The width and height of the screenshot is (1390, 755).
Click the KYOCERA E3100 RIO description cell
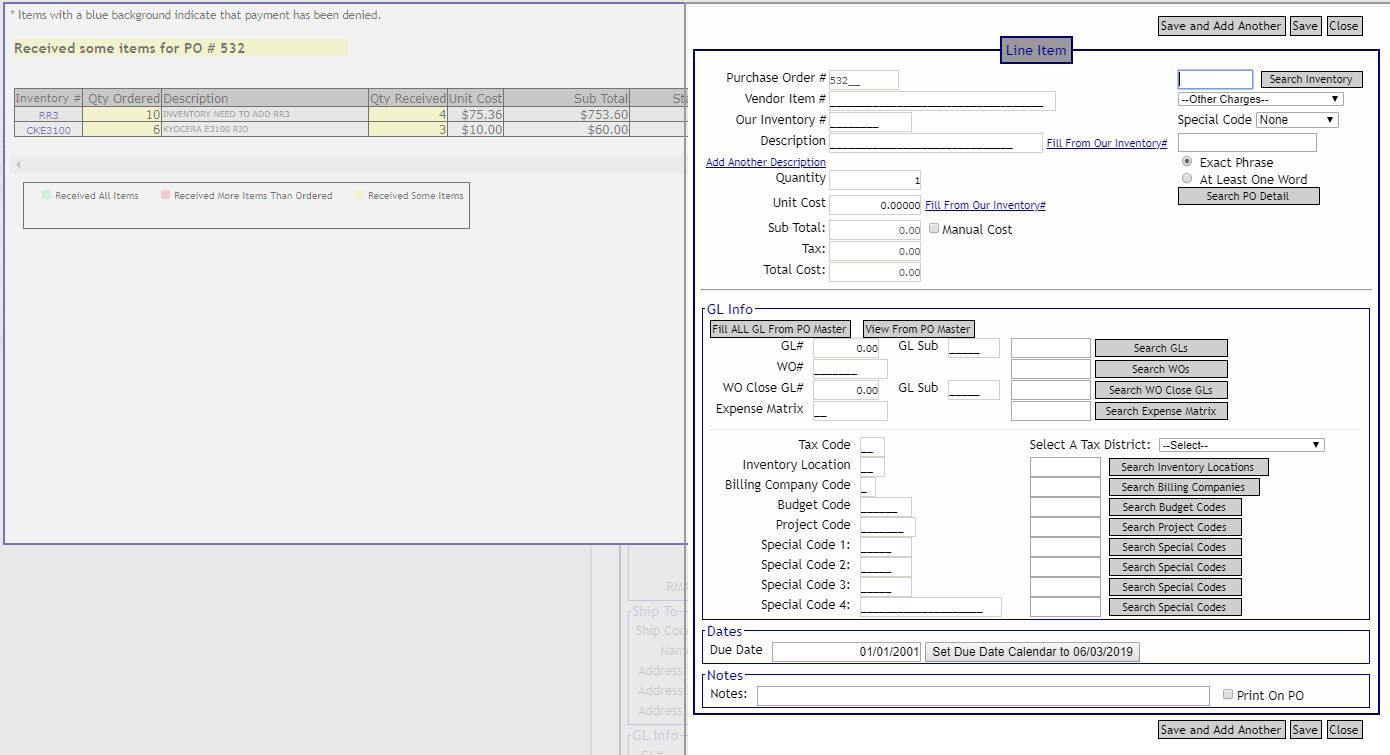pos(265,130)
